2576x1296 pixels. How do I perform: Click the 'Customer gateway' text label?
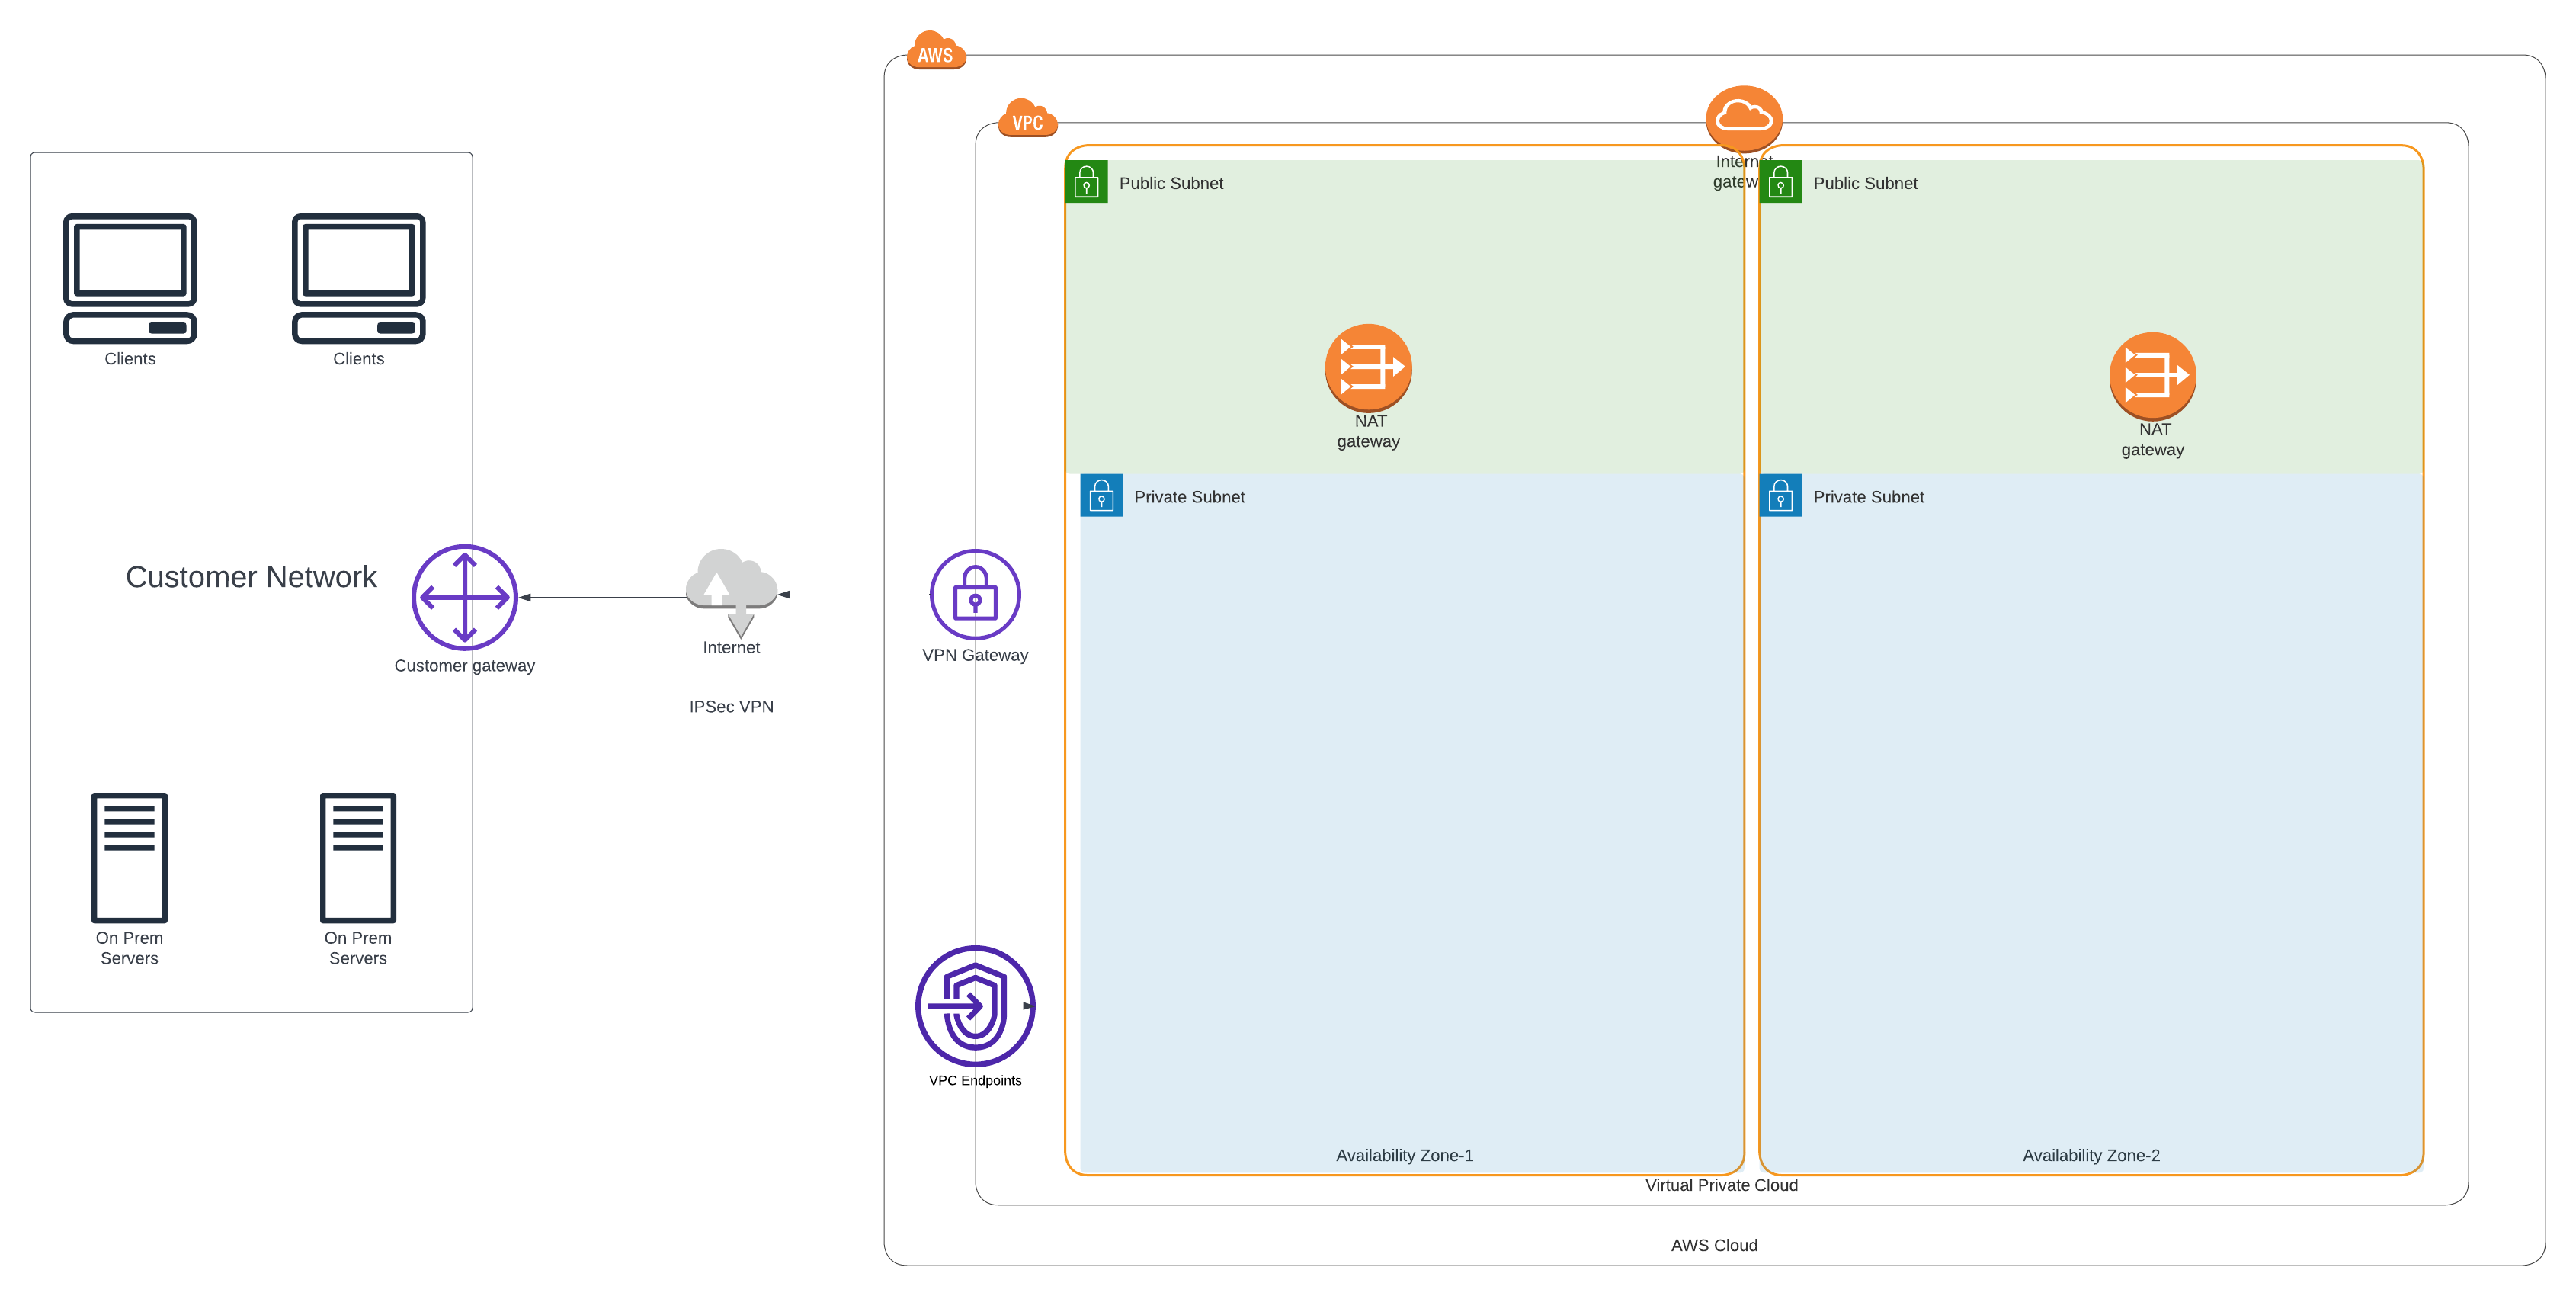click(464, 666)
